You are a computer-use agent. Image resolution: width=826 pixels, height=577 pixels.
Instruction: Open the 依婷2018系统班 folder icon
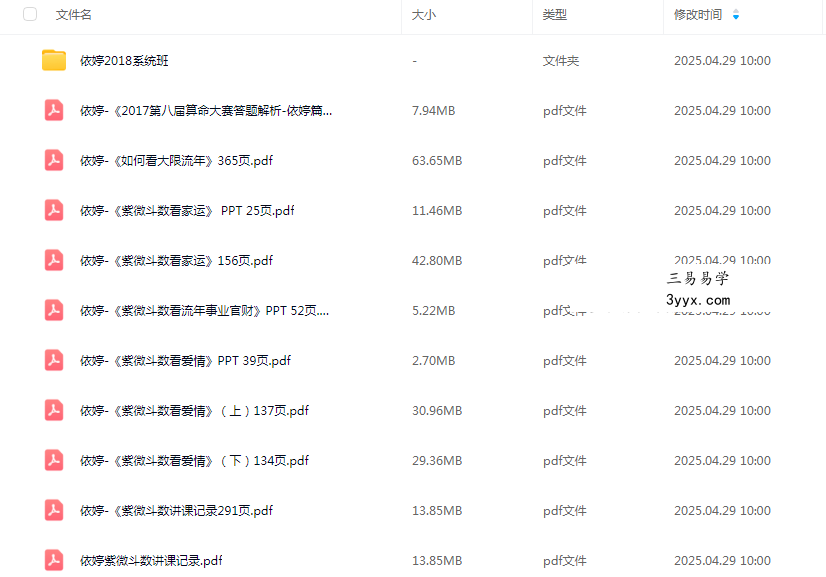point(54,60)
